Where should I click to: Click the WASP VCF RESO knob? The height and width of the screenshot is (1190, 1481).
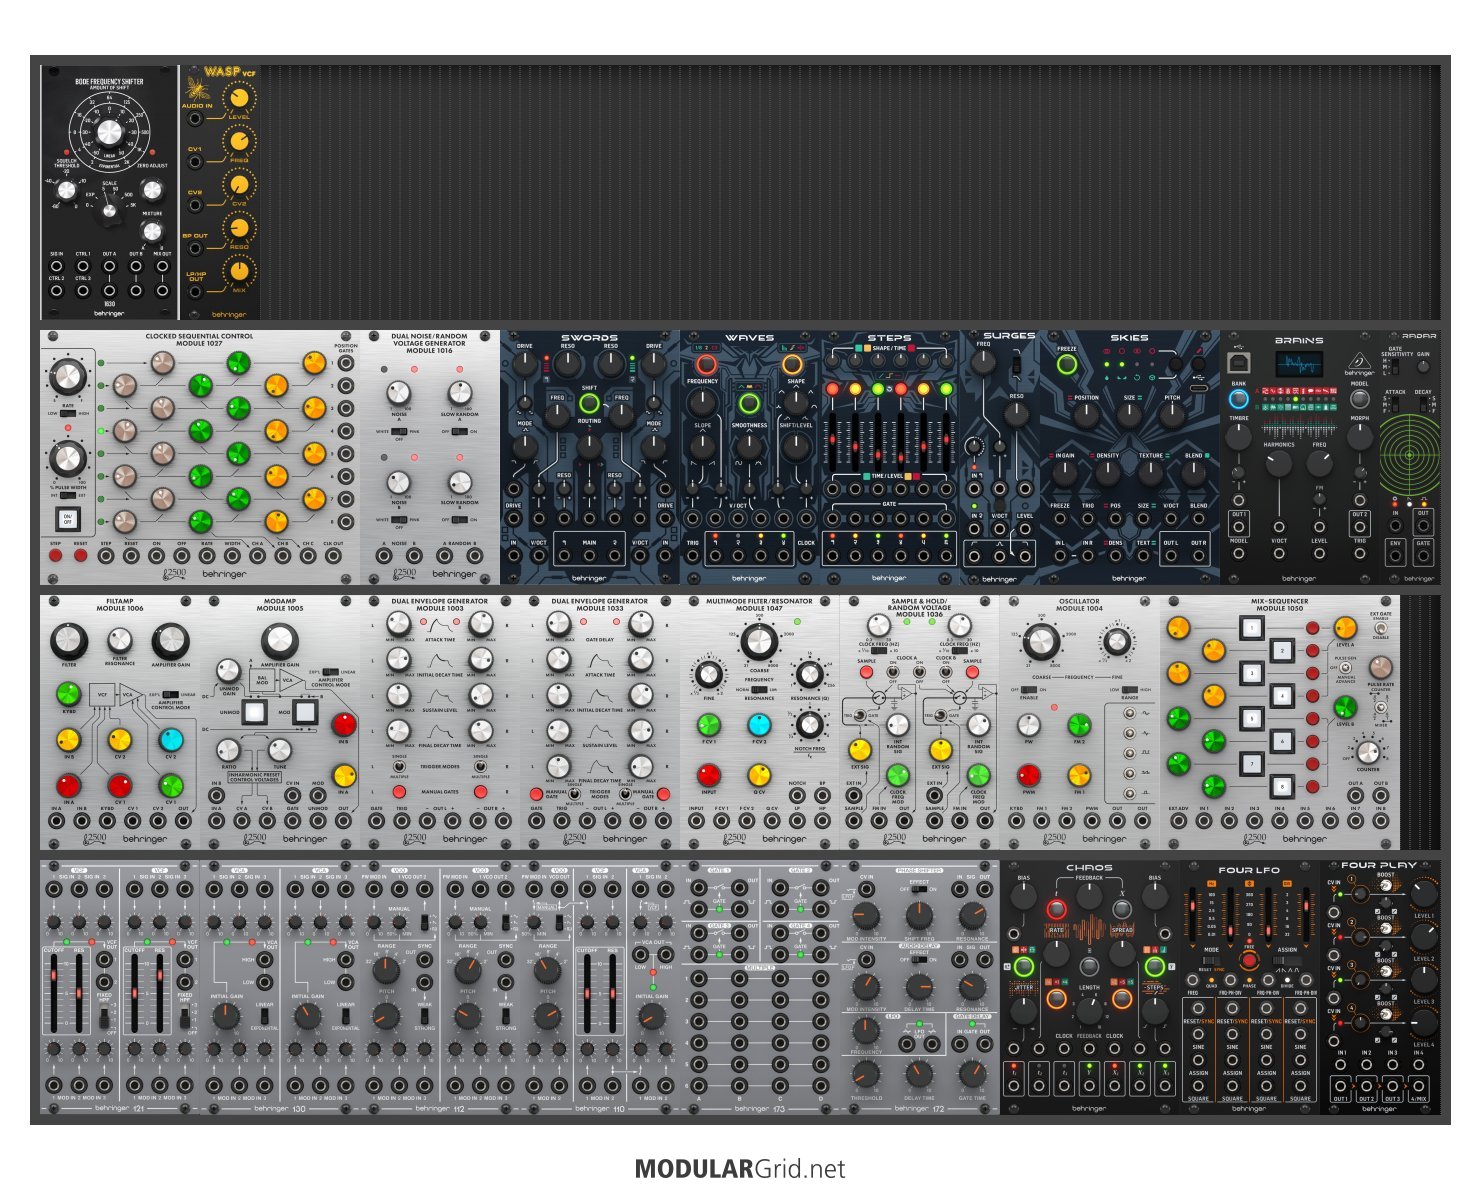click(238, 228)
